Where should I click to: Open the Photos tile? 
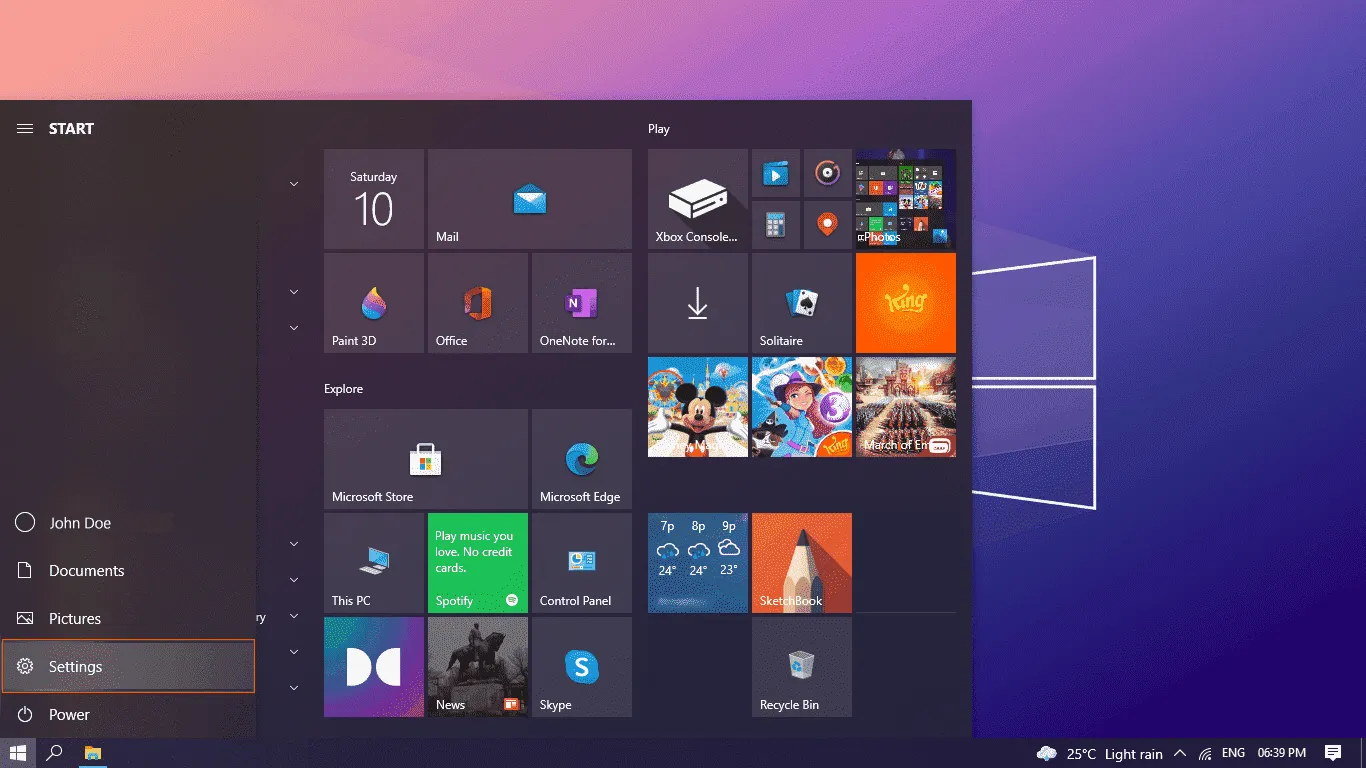click(906, 199)
